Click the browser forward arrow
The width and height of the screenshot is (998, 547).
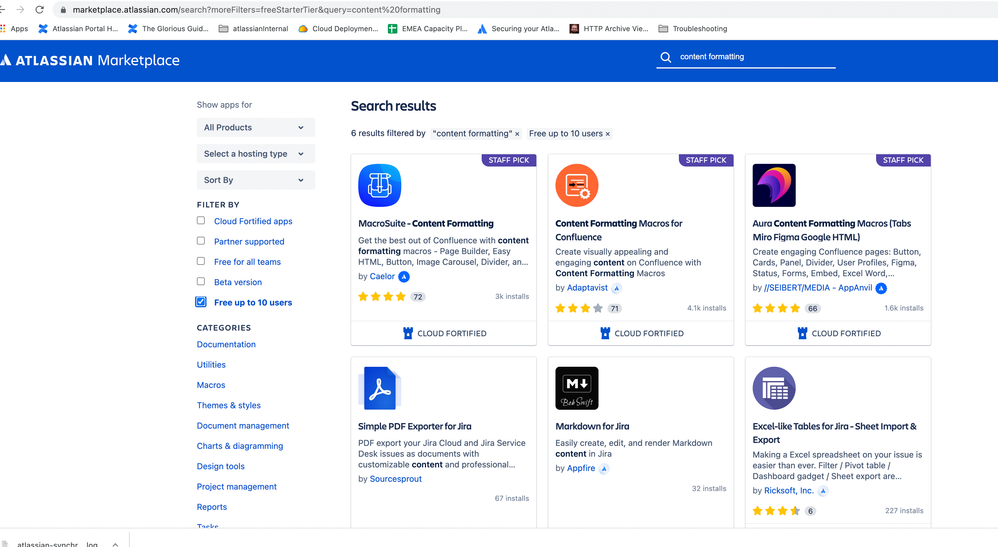tap(20, 10)
